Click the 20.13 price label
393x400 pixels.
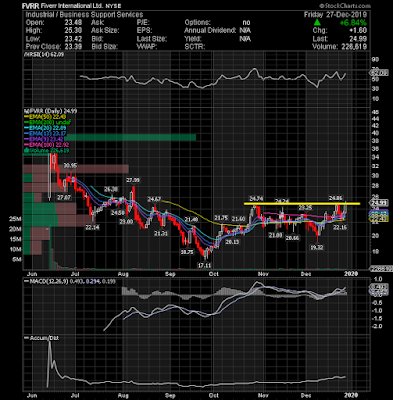tap(232, 242)
